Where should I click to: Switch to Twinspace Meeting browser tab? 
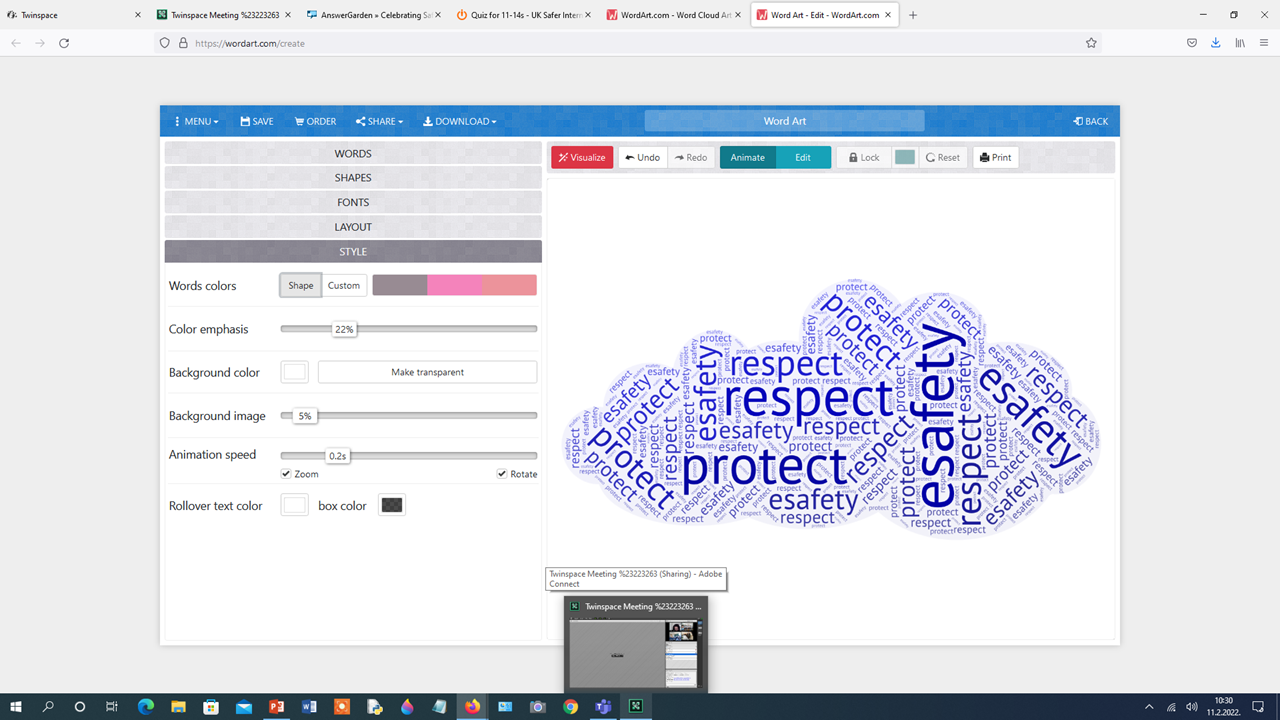(224, 15)
